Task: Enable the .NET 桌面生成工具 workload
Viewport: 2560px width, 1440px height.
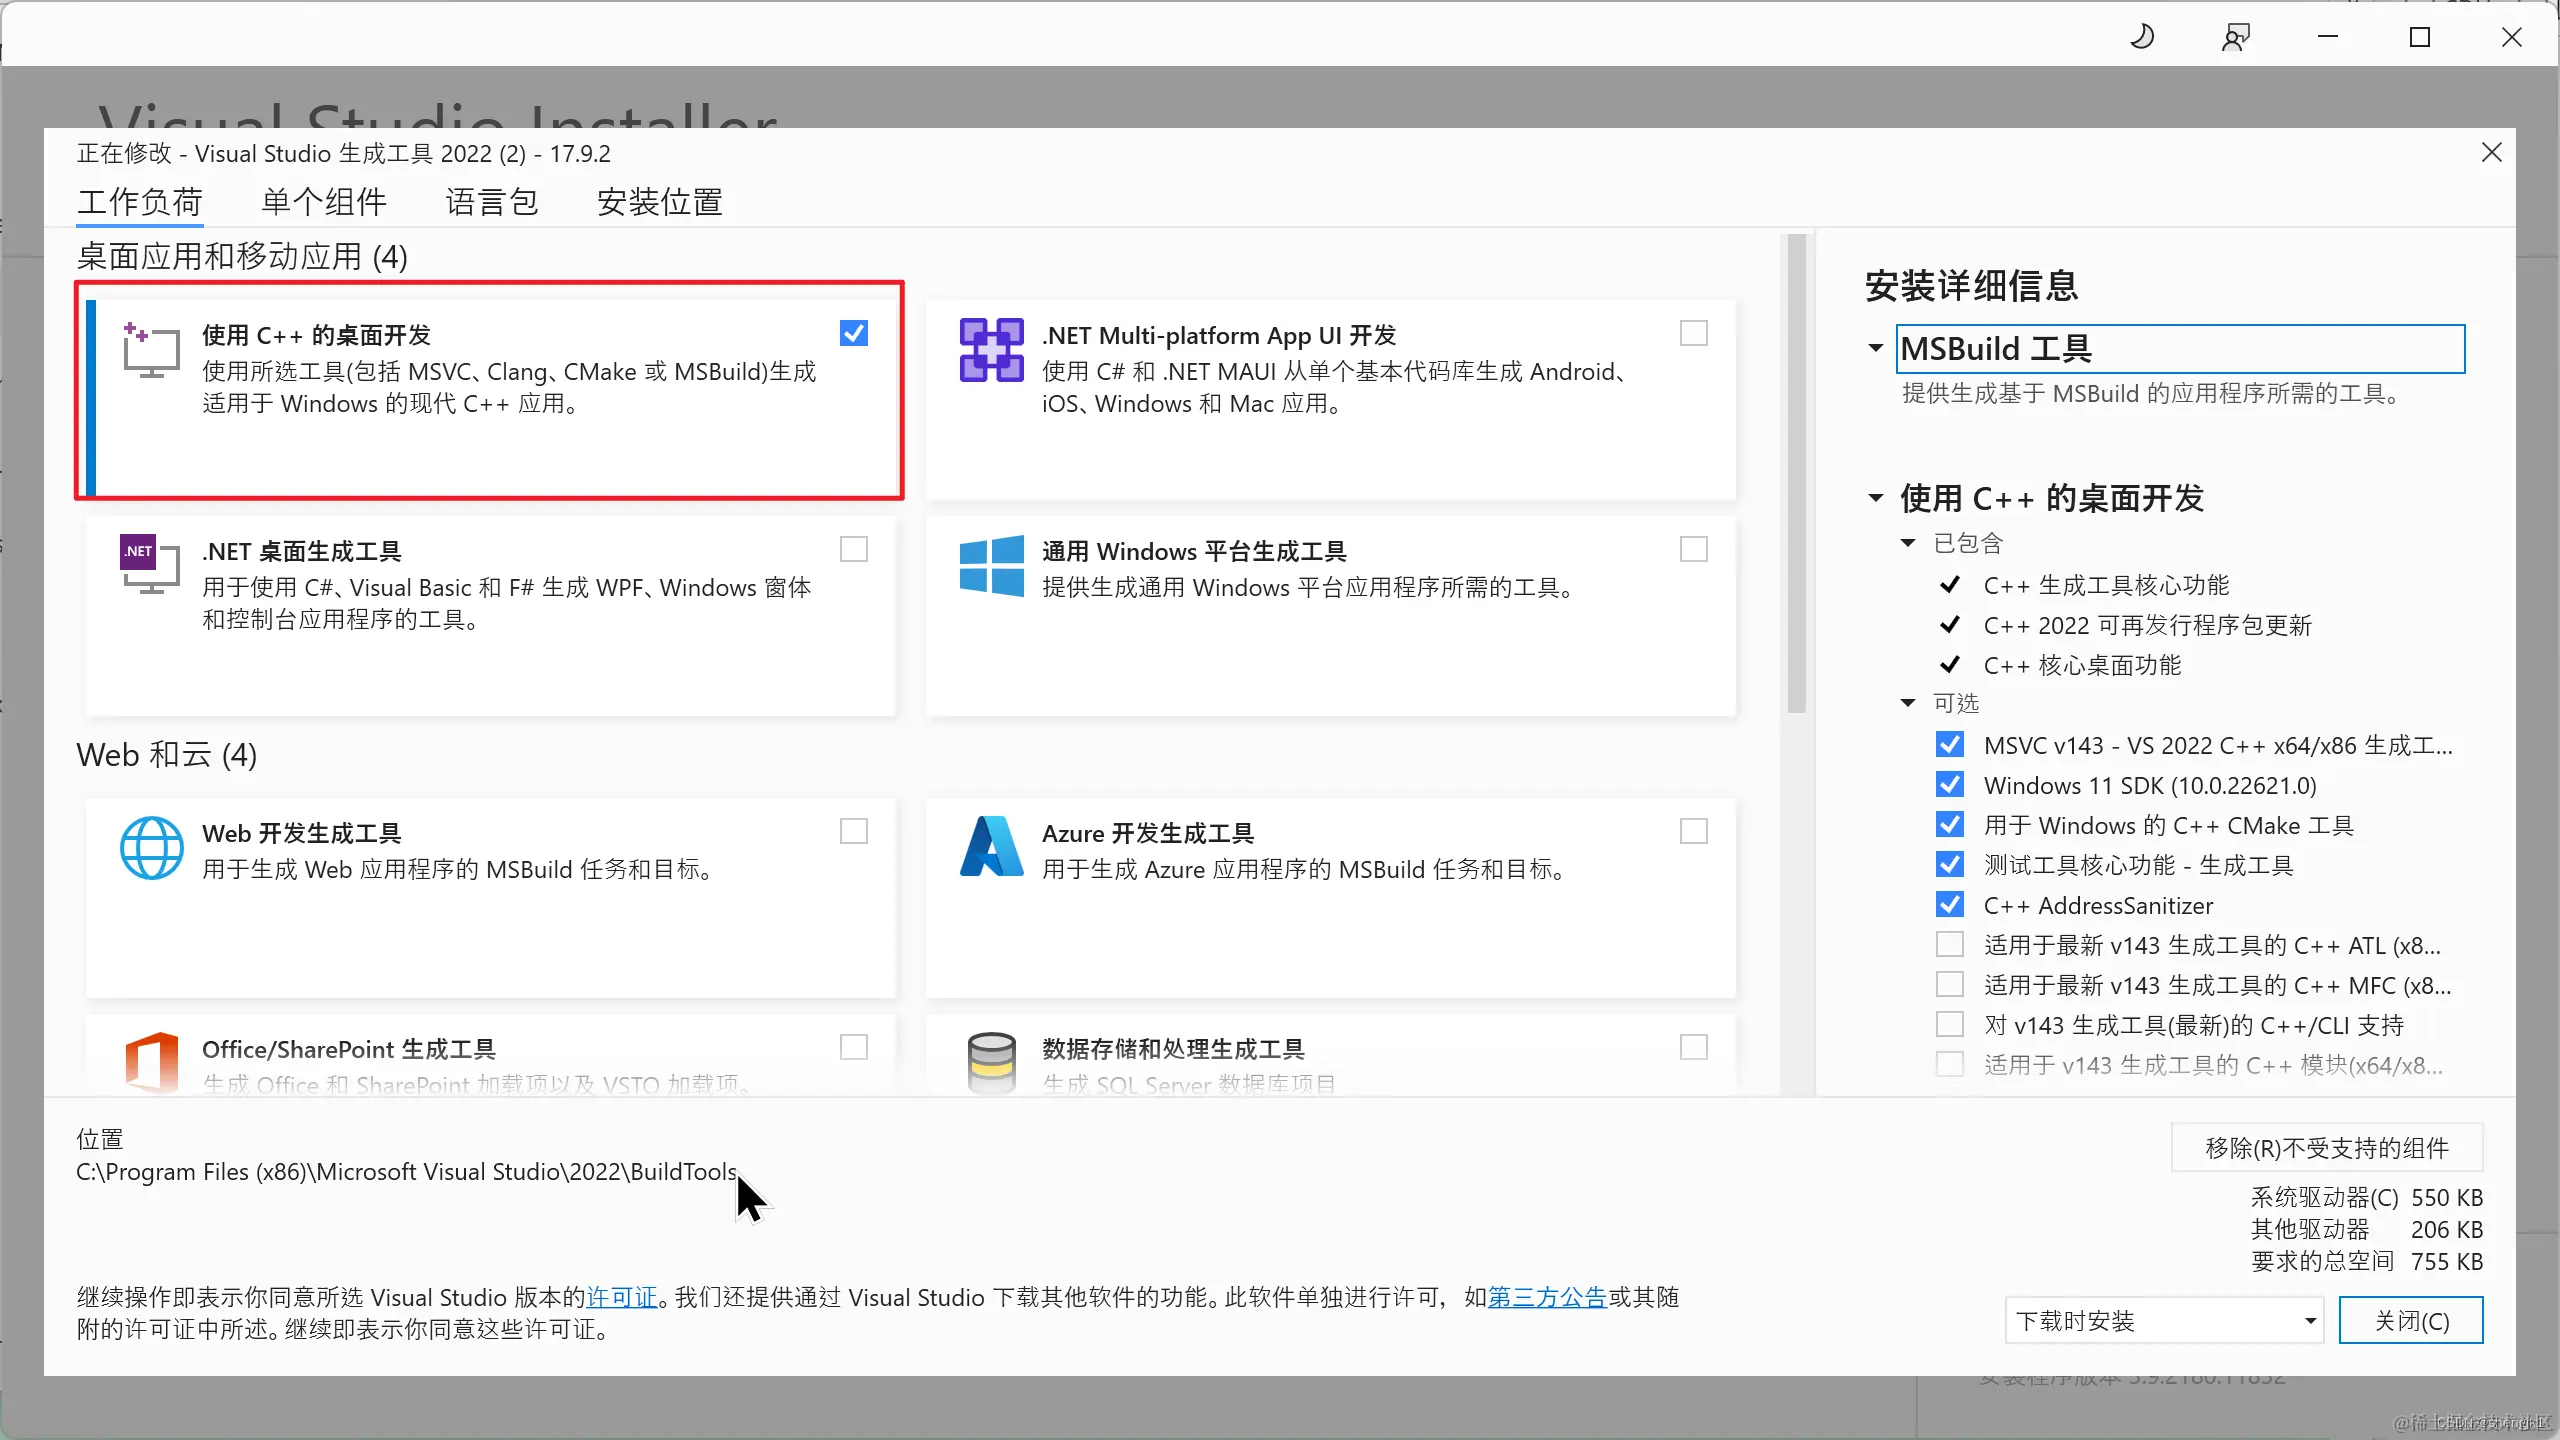Action: (853, 548)
